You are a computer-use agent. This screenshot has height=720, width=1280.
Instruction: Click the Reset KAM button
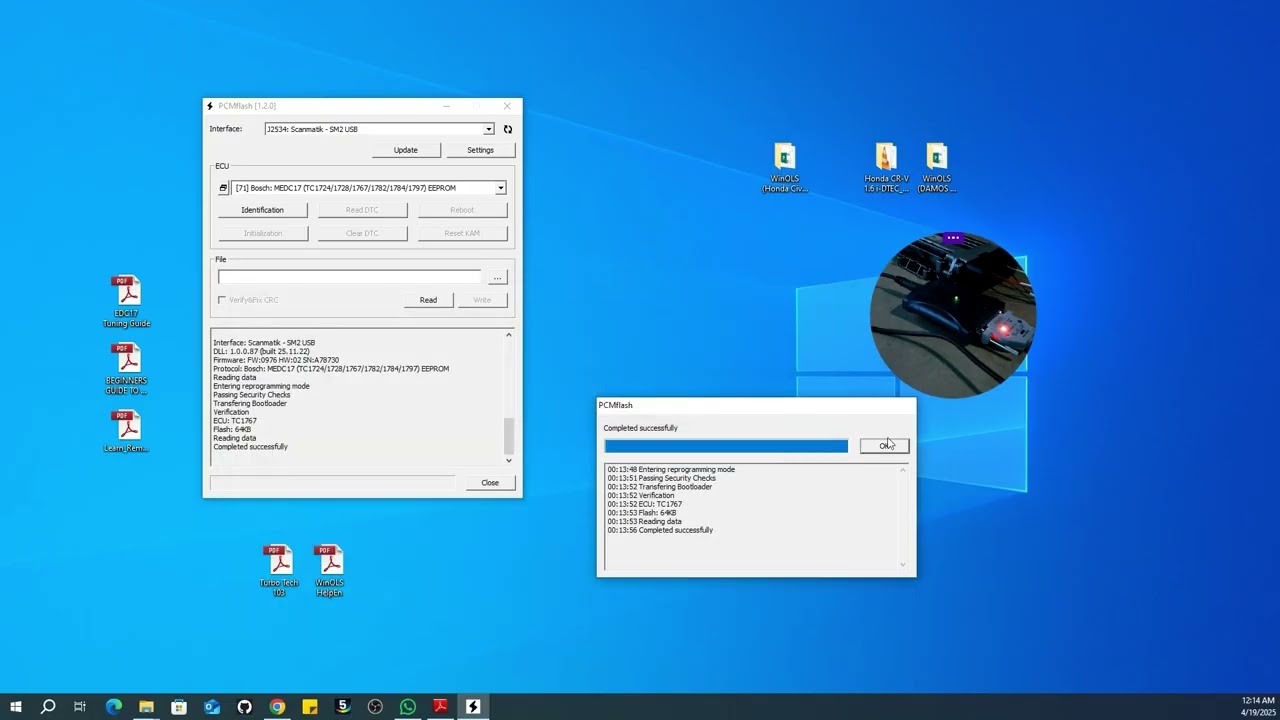click(462, 233)
